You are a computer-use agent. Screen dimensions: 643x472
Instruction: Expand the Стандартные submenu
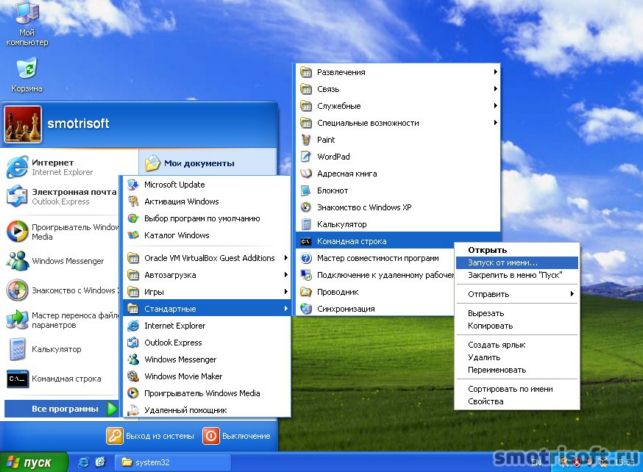(x=207, y=308)
